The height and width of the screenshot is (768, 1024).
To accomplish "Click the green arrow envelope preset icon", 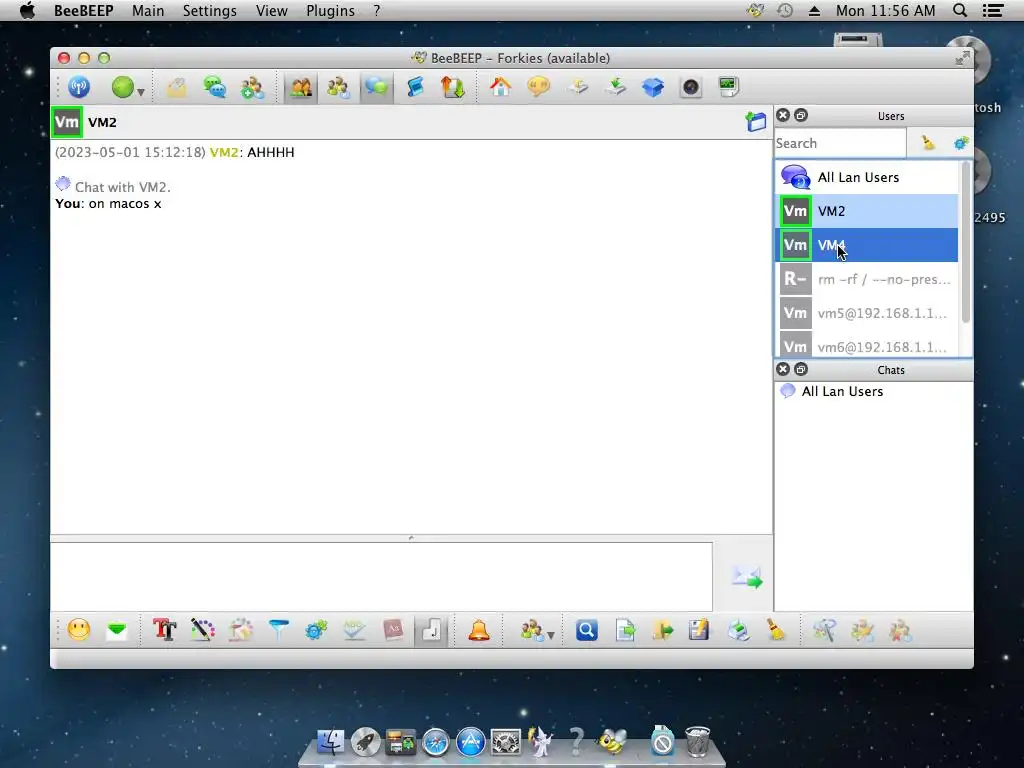I will click(117, 630).
